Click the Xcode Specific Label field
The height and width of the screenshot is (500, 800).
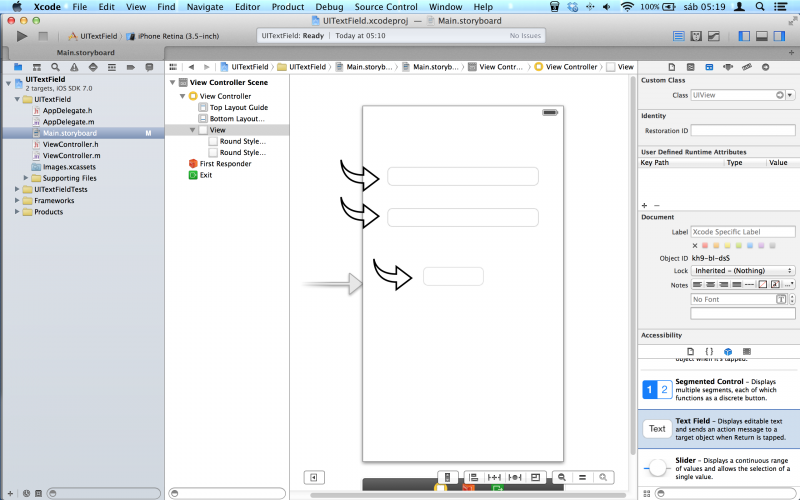(743, 232)
